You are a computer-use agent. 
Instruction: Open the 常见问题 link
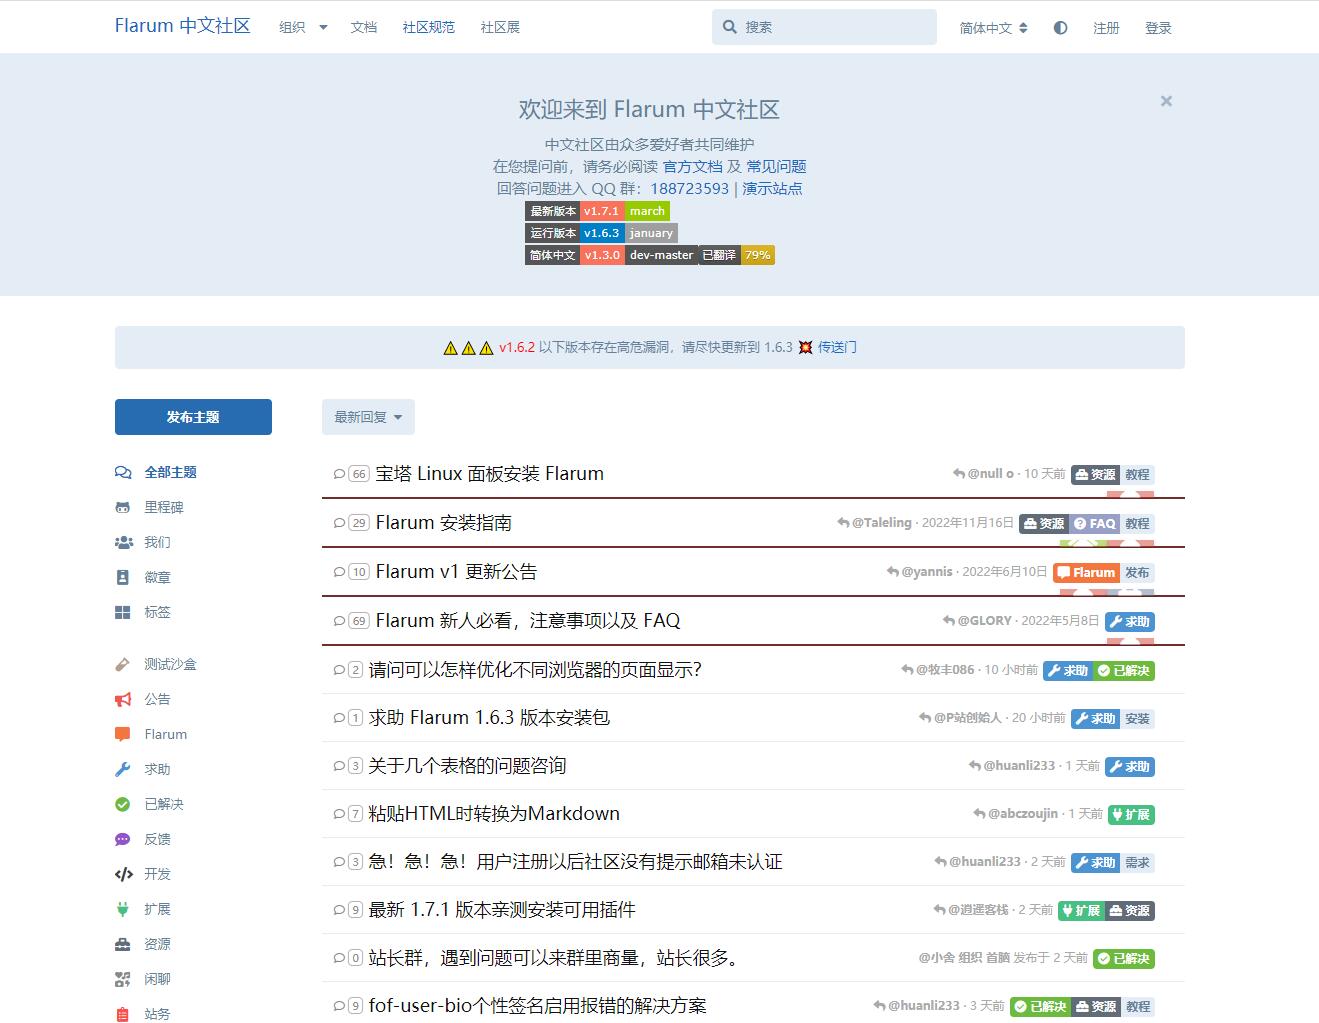tap(776, 166)
